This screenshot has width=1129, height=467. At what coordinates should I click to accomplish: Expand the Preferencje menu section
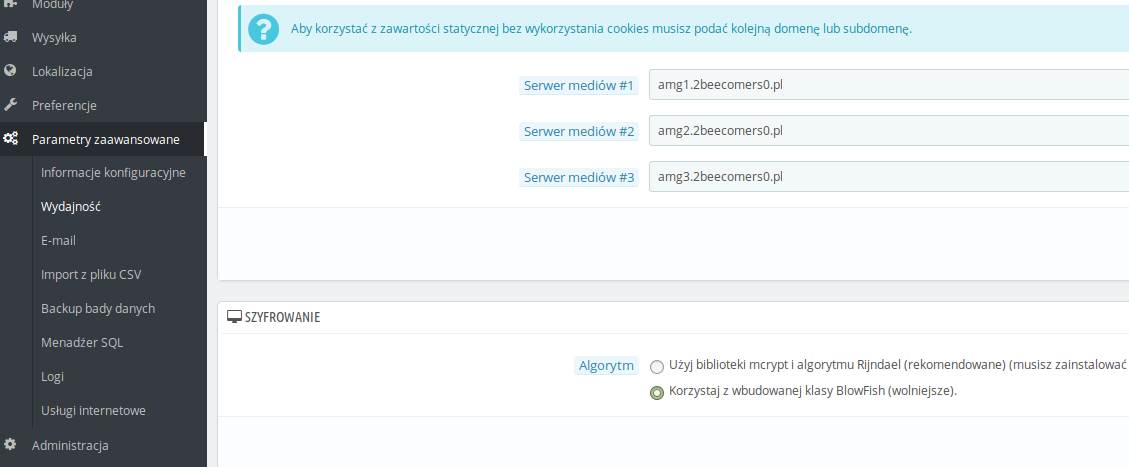[103, 105]
